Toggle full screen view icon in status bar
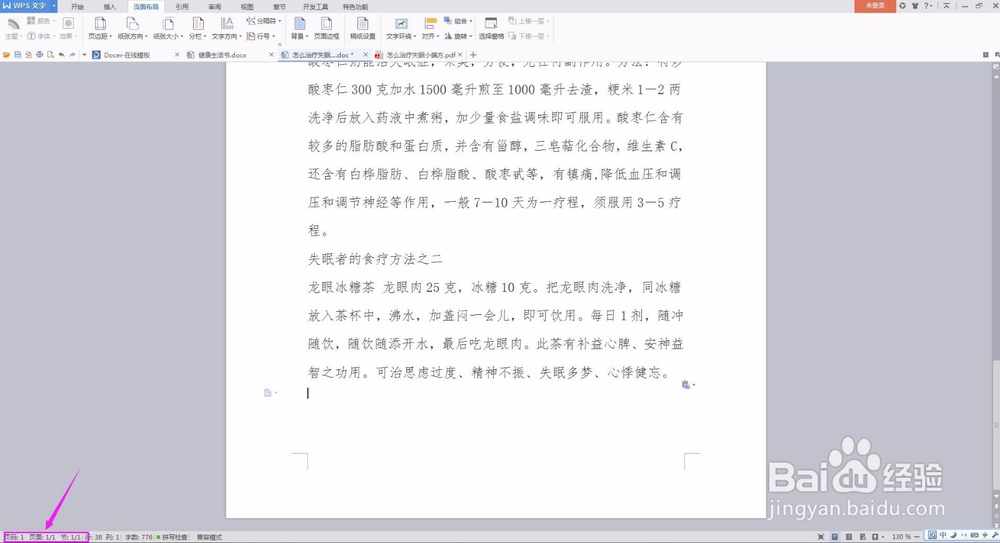 (821, 537)
